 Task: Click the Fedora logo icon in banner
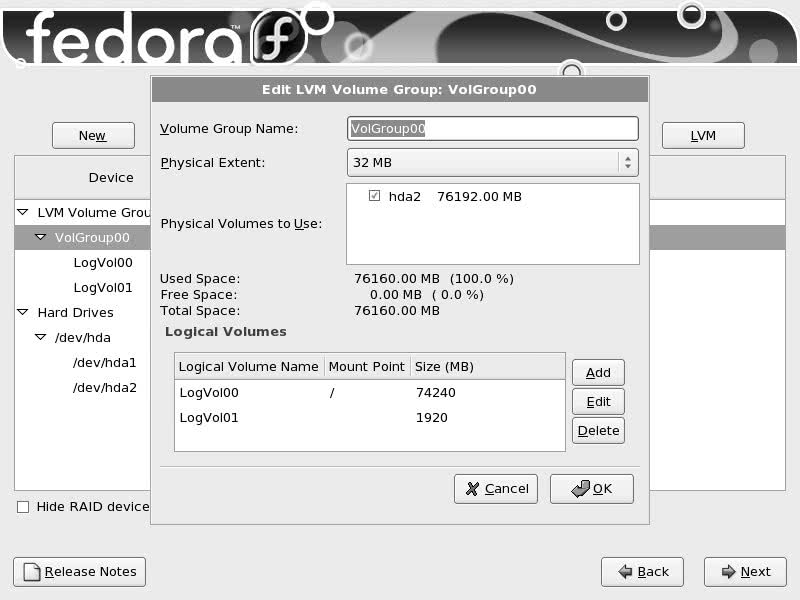(280, 37)
